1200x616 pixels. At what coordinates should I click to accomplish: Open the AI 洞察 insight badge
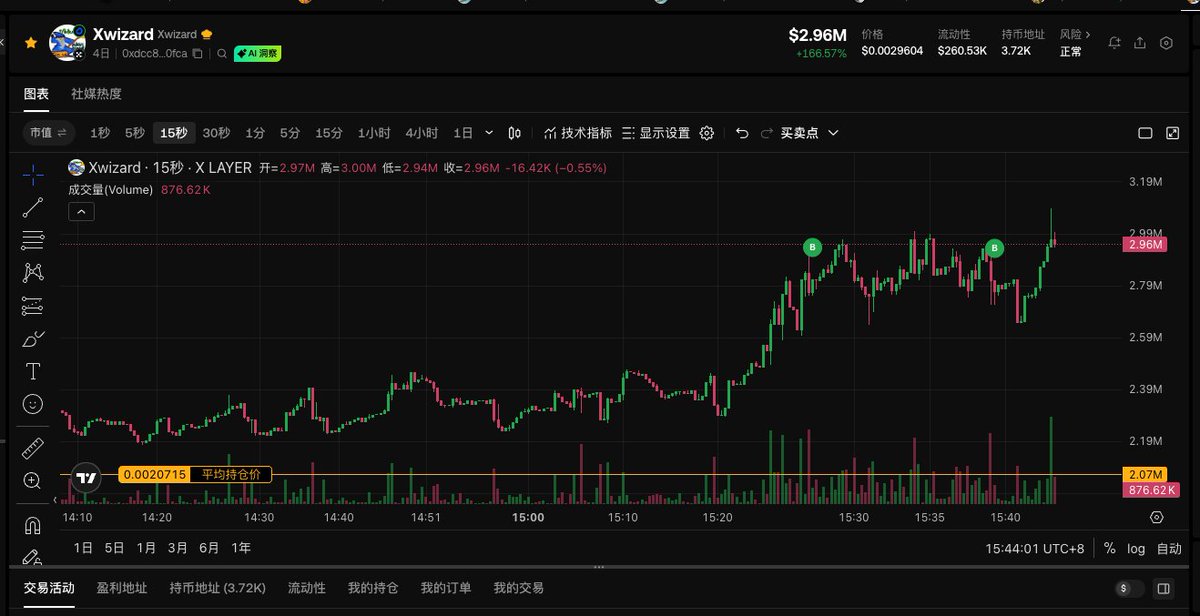[x=257, y=54]
